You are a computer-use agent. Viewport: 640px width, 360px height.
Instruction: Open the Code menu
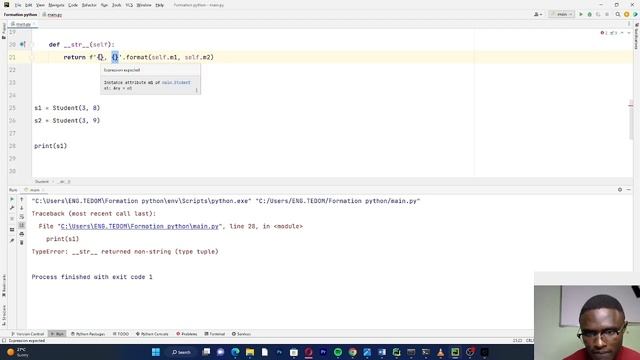(x=73, y=5)
